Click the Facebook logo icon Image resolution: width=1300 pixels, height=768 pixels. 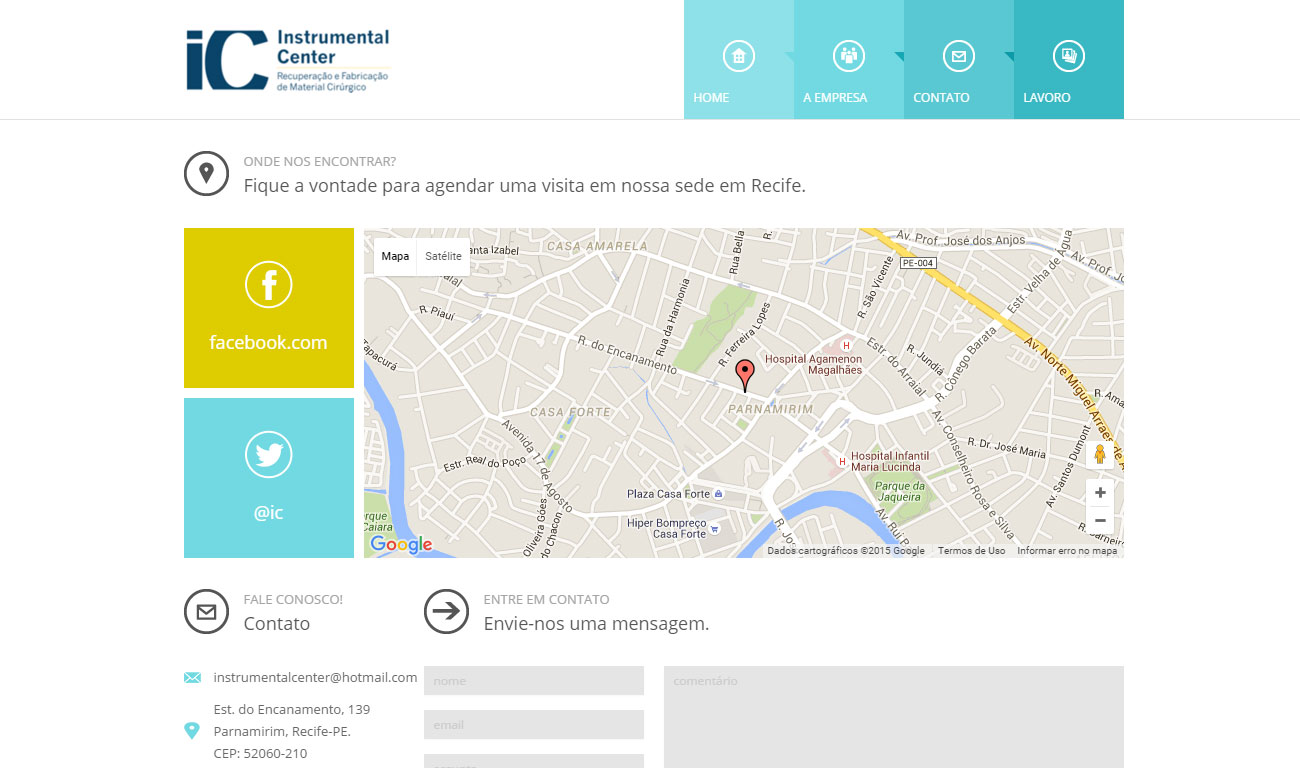[x=268, y=285]
